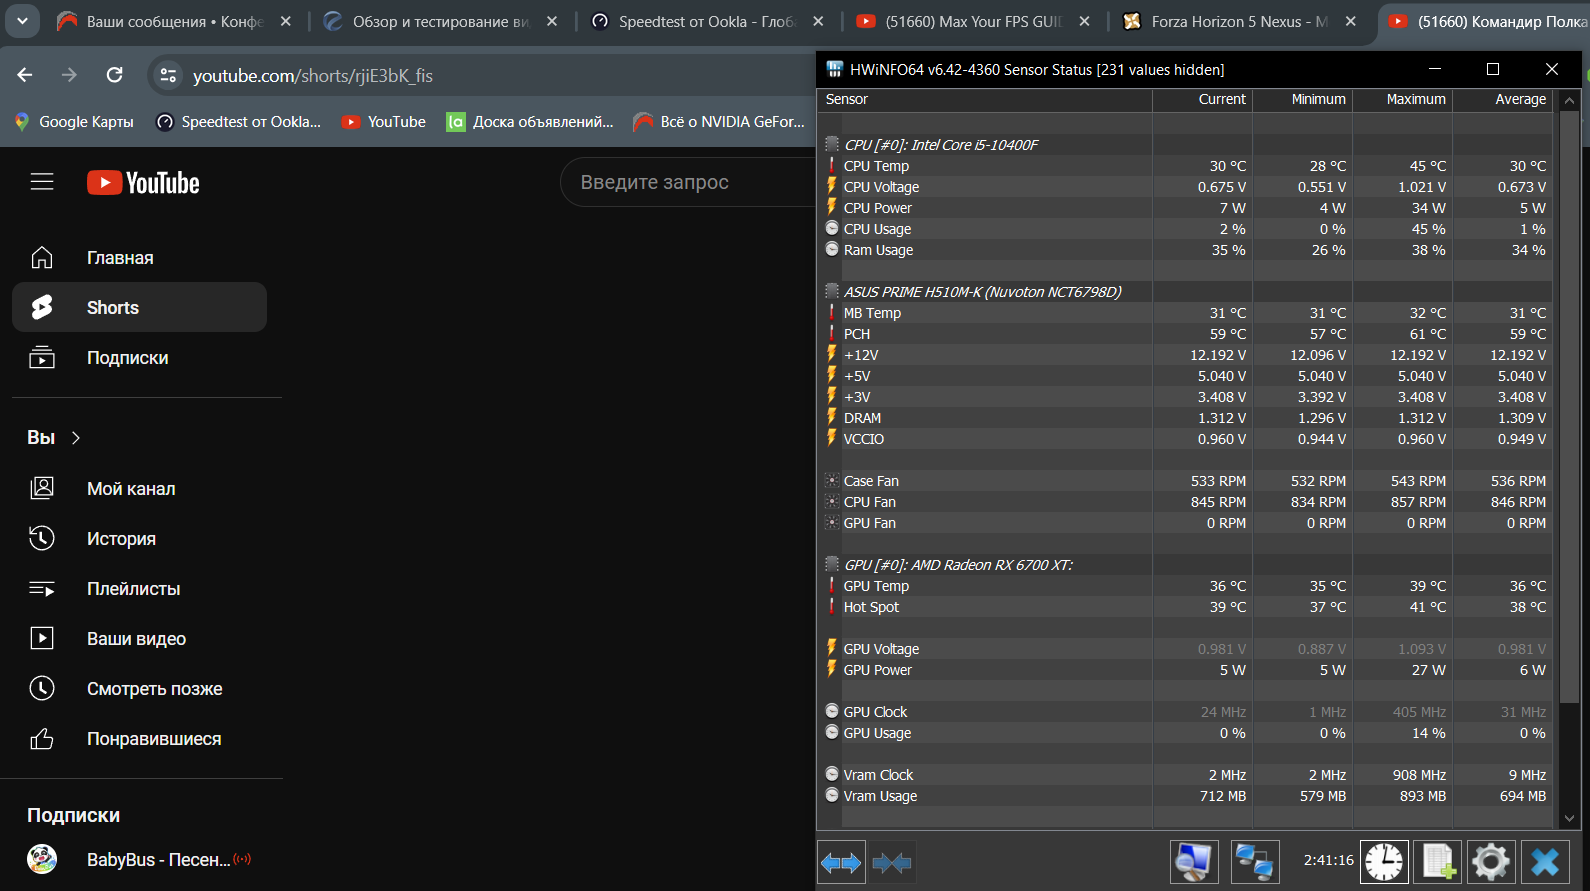Open the tab search dropdown chevron
This screenshot has width=1590, height=891.
(x=22, y=20)
